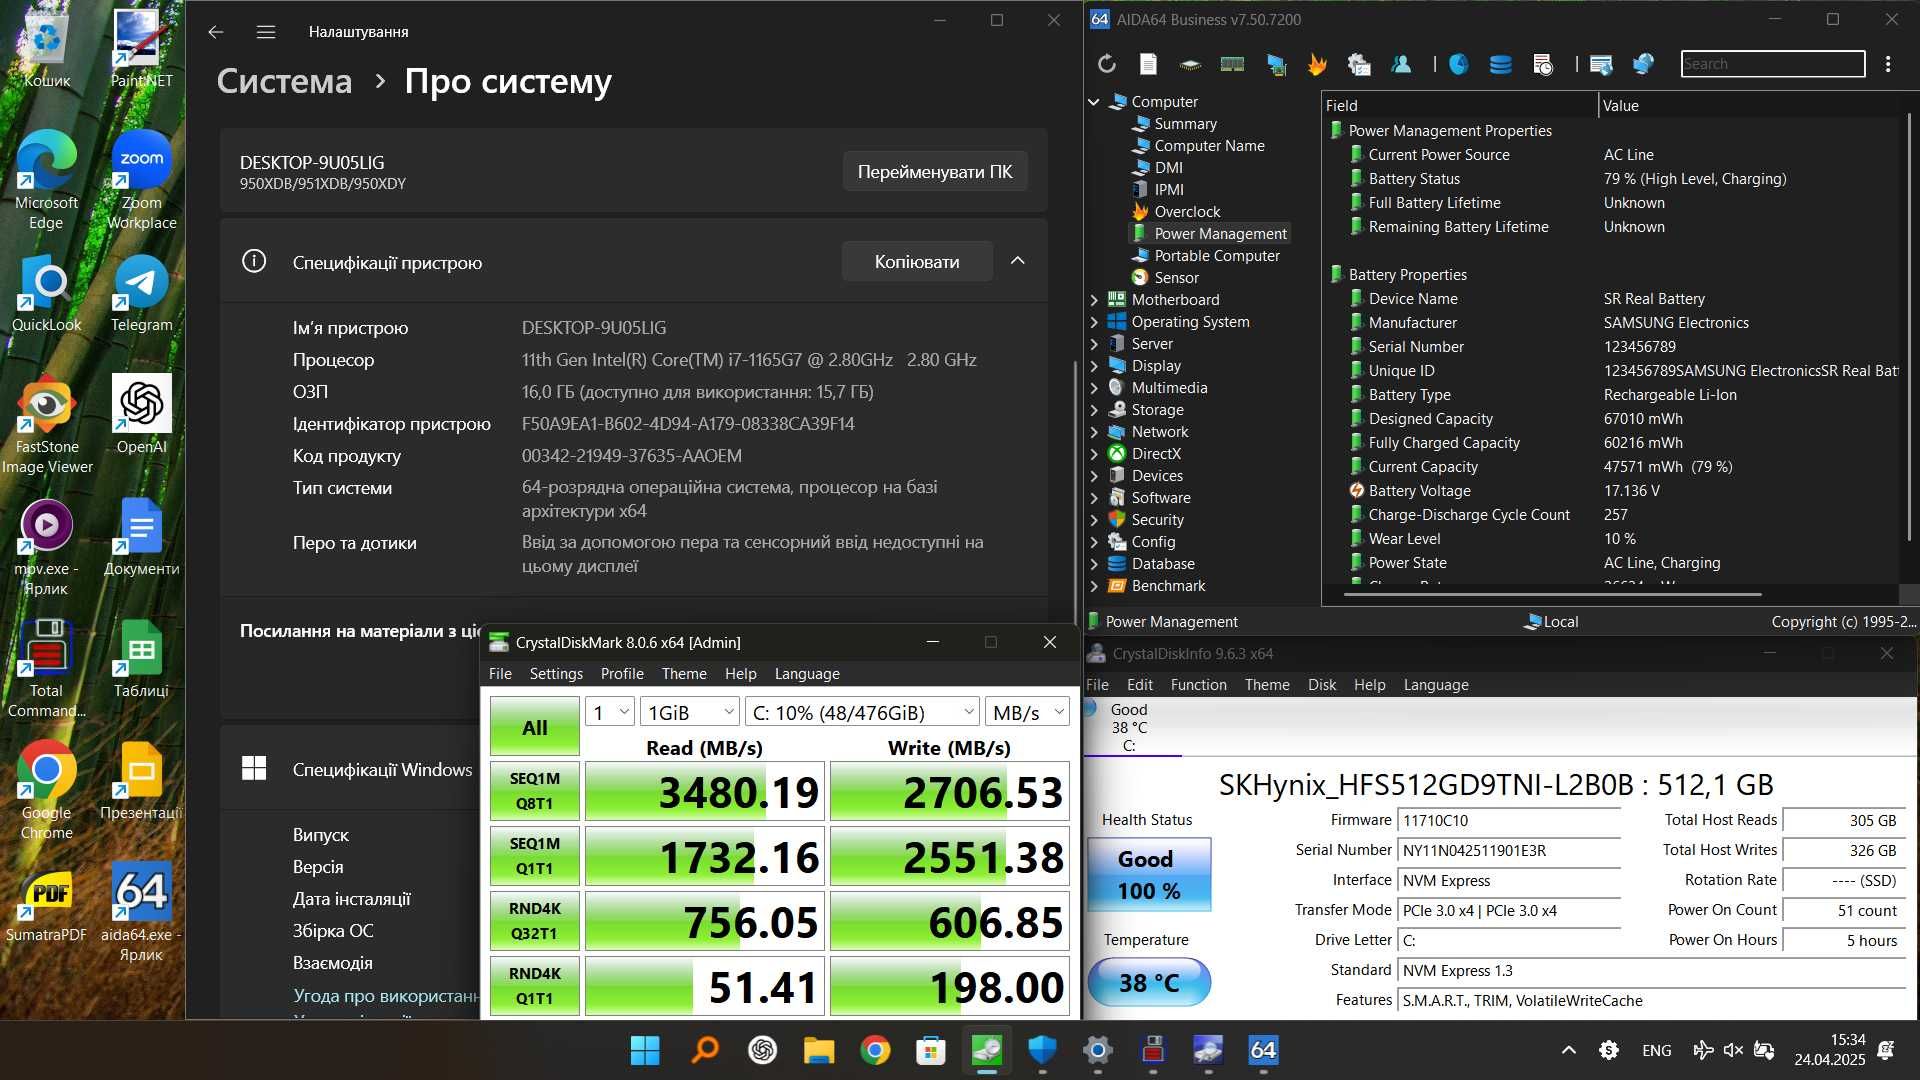Open CrystalDiskInfo Disk menu
Viewport: 1920px width, 1080px height.
point(1322,685)
